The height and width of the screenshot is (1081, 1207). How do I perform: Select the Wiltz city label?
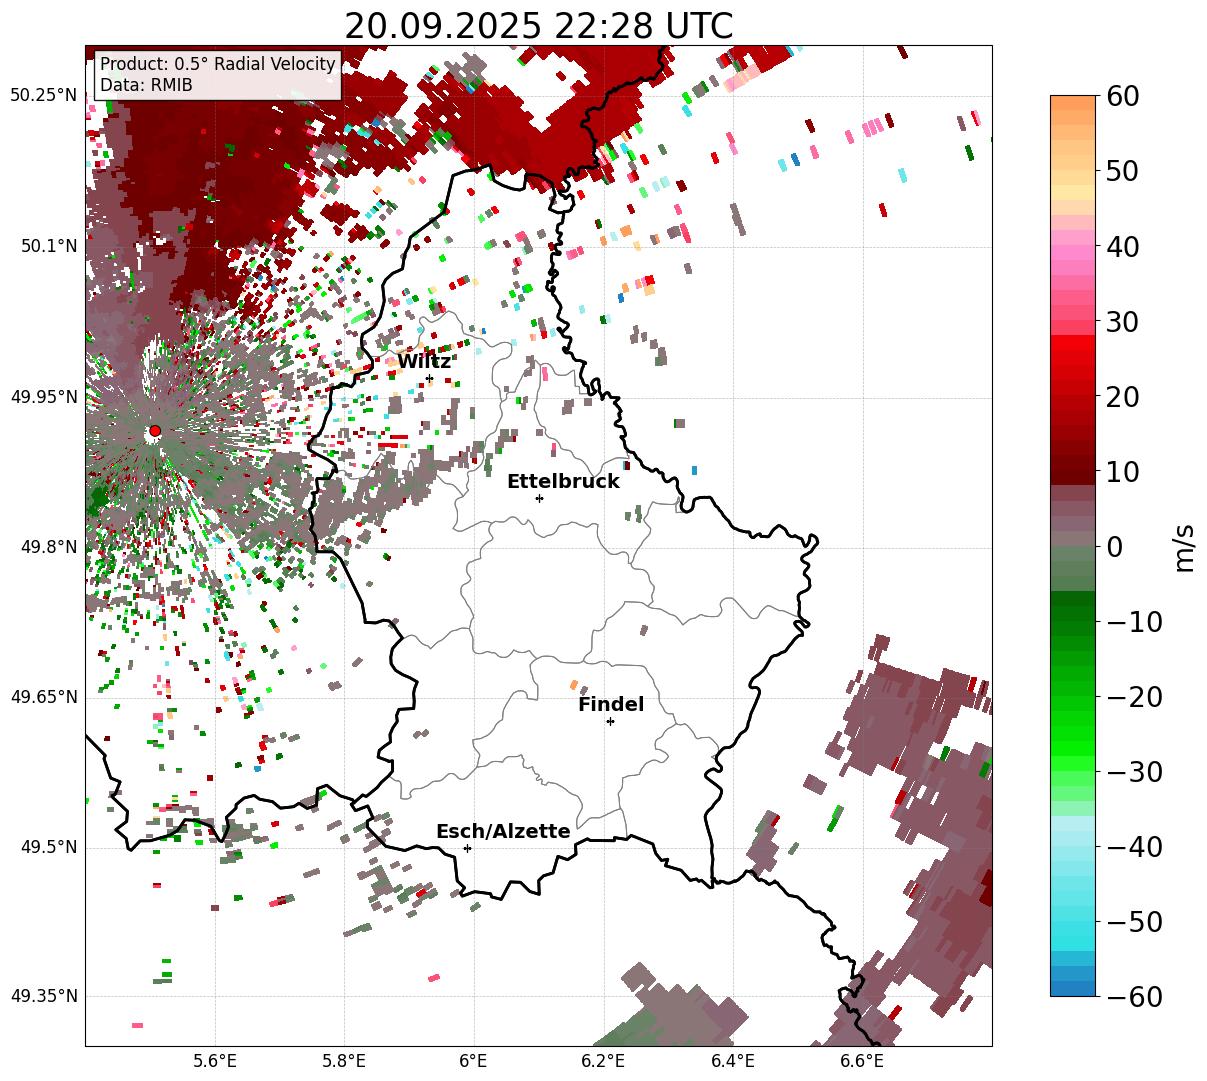[424, 362]
